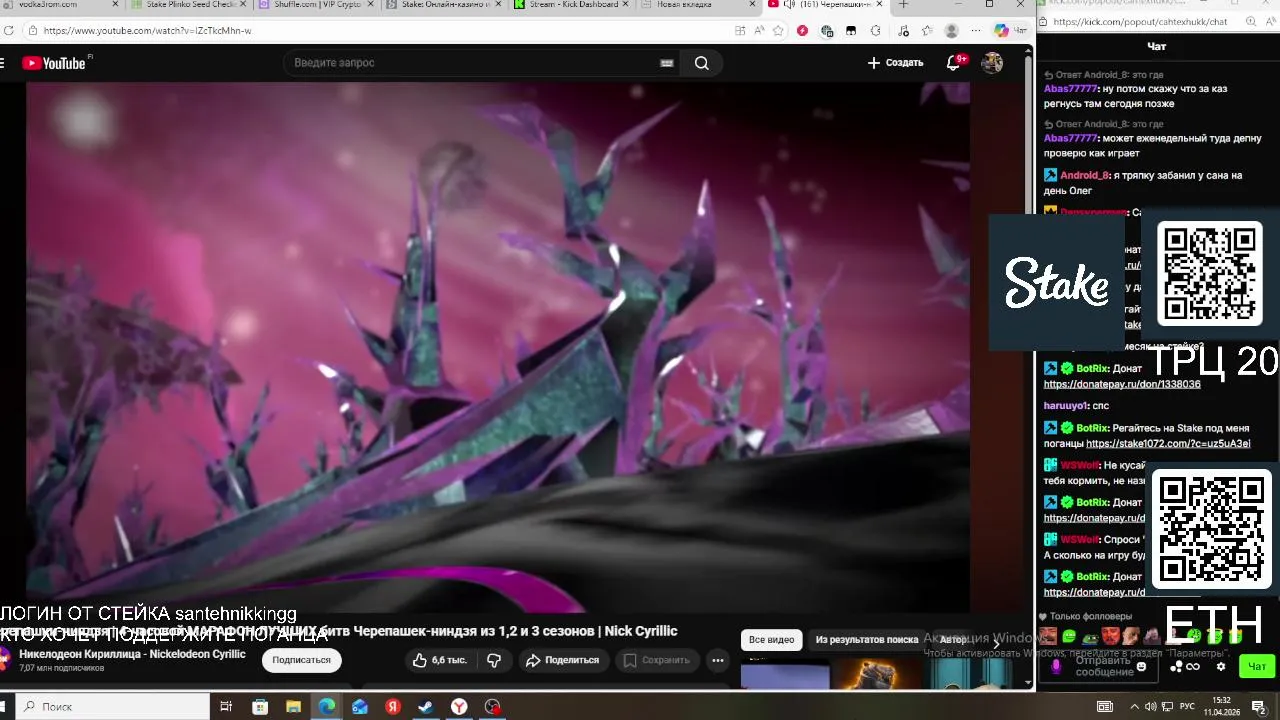Open the video more actions (three dots) menu
The height and width of the screenshot is (720, 1280).
(717, 660)
